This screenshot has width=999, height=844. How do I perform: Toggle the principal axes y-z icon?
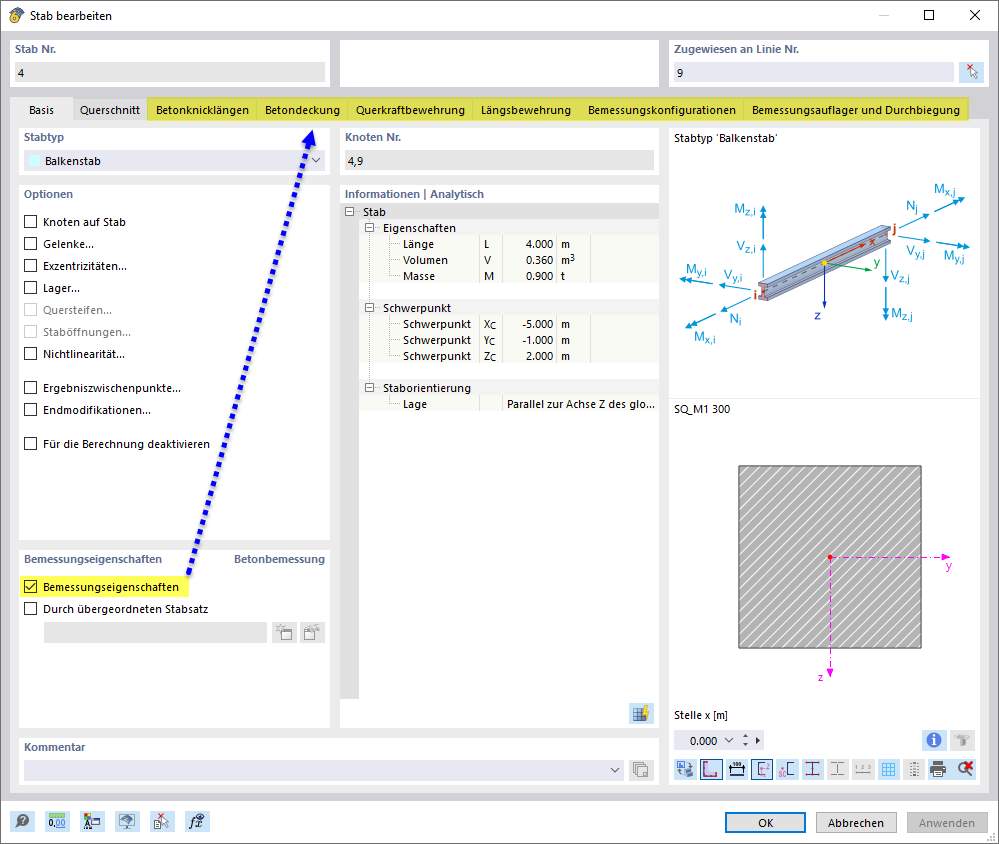click(x=762, y=769)
